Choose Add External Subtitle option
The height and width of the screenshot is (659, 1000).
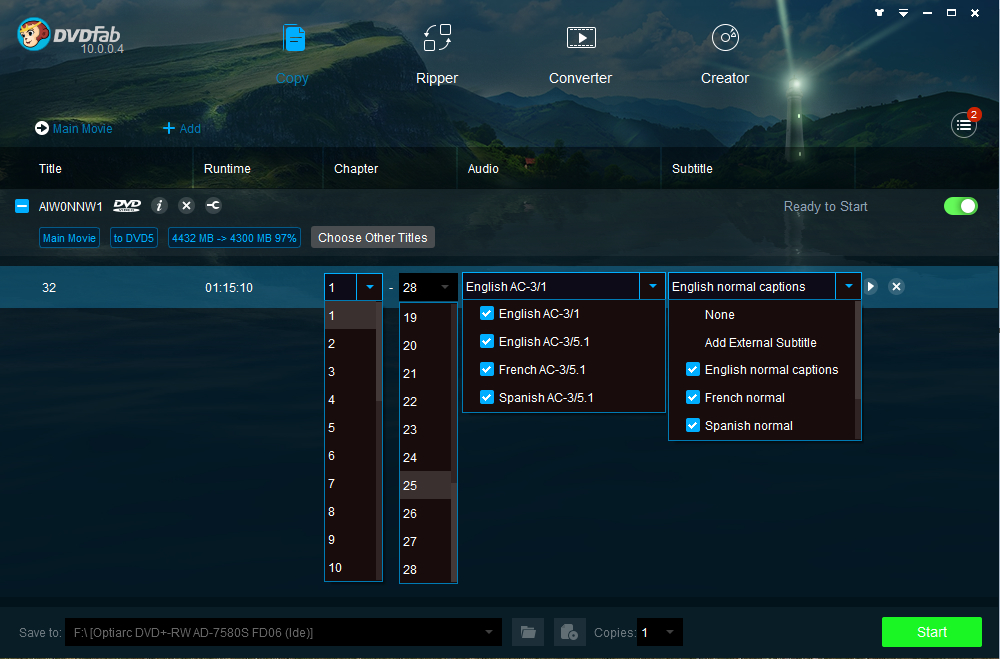click(x=760, y=343)
